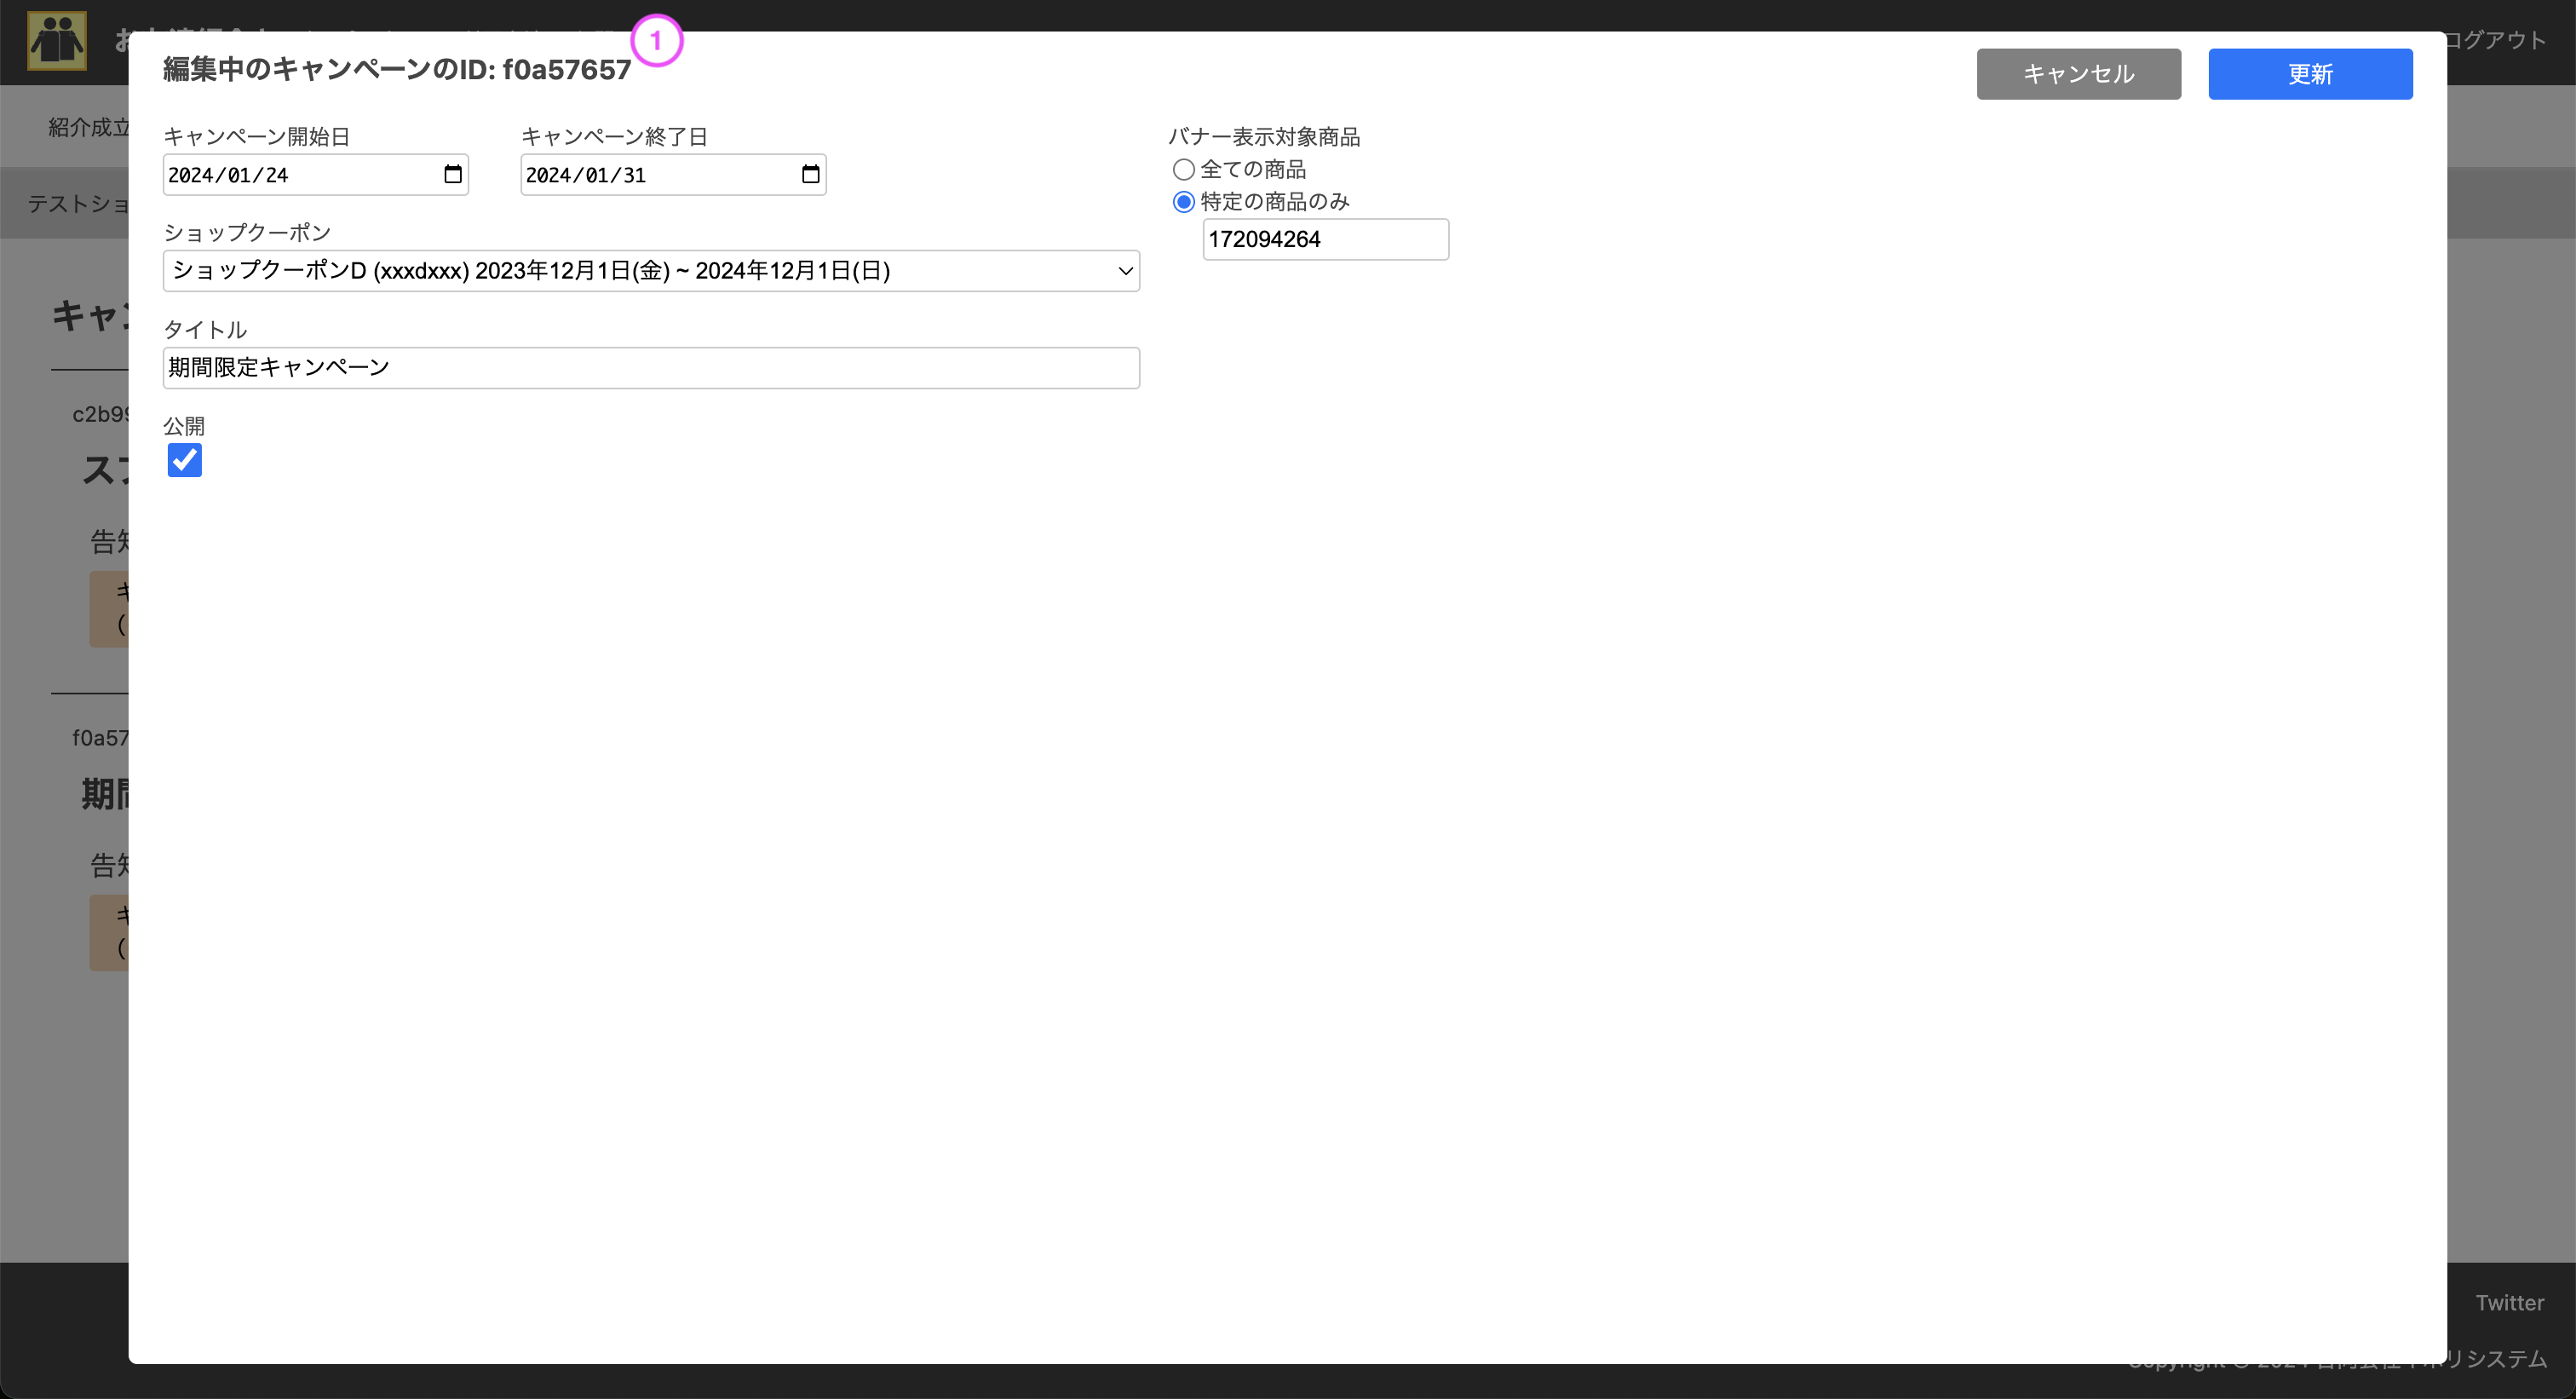The height and width of the screenshot is (1399, 2576).
Task: Open the Twitter link in the footer
Action: (x=2509, y=1302)
